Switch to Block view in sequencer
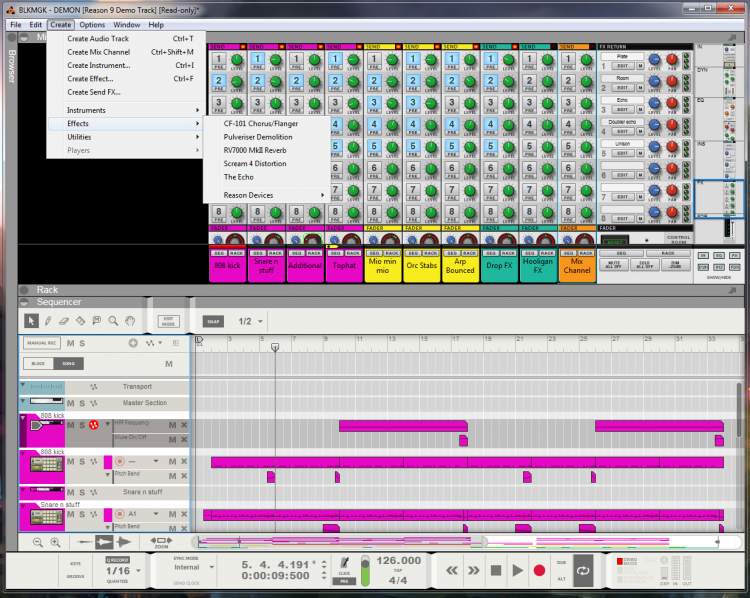 [38, 364]
